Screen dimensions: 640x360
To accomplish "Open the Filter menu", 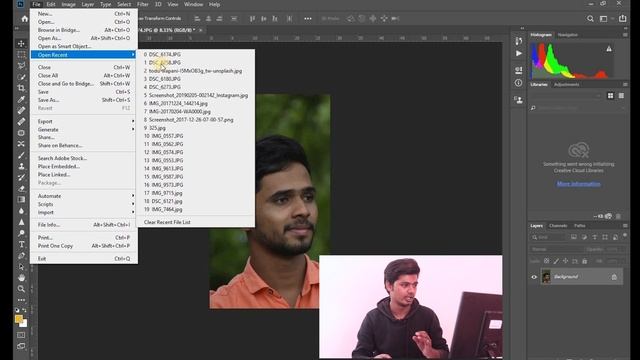I will pos(142,4).
